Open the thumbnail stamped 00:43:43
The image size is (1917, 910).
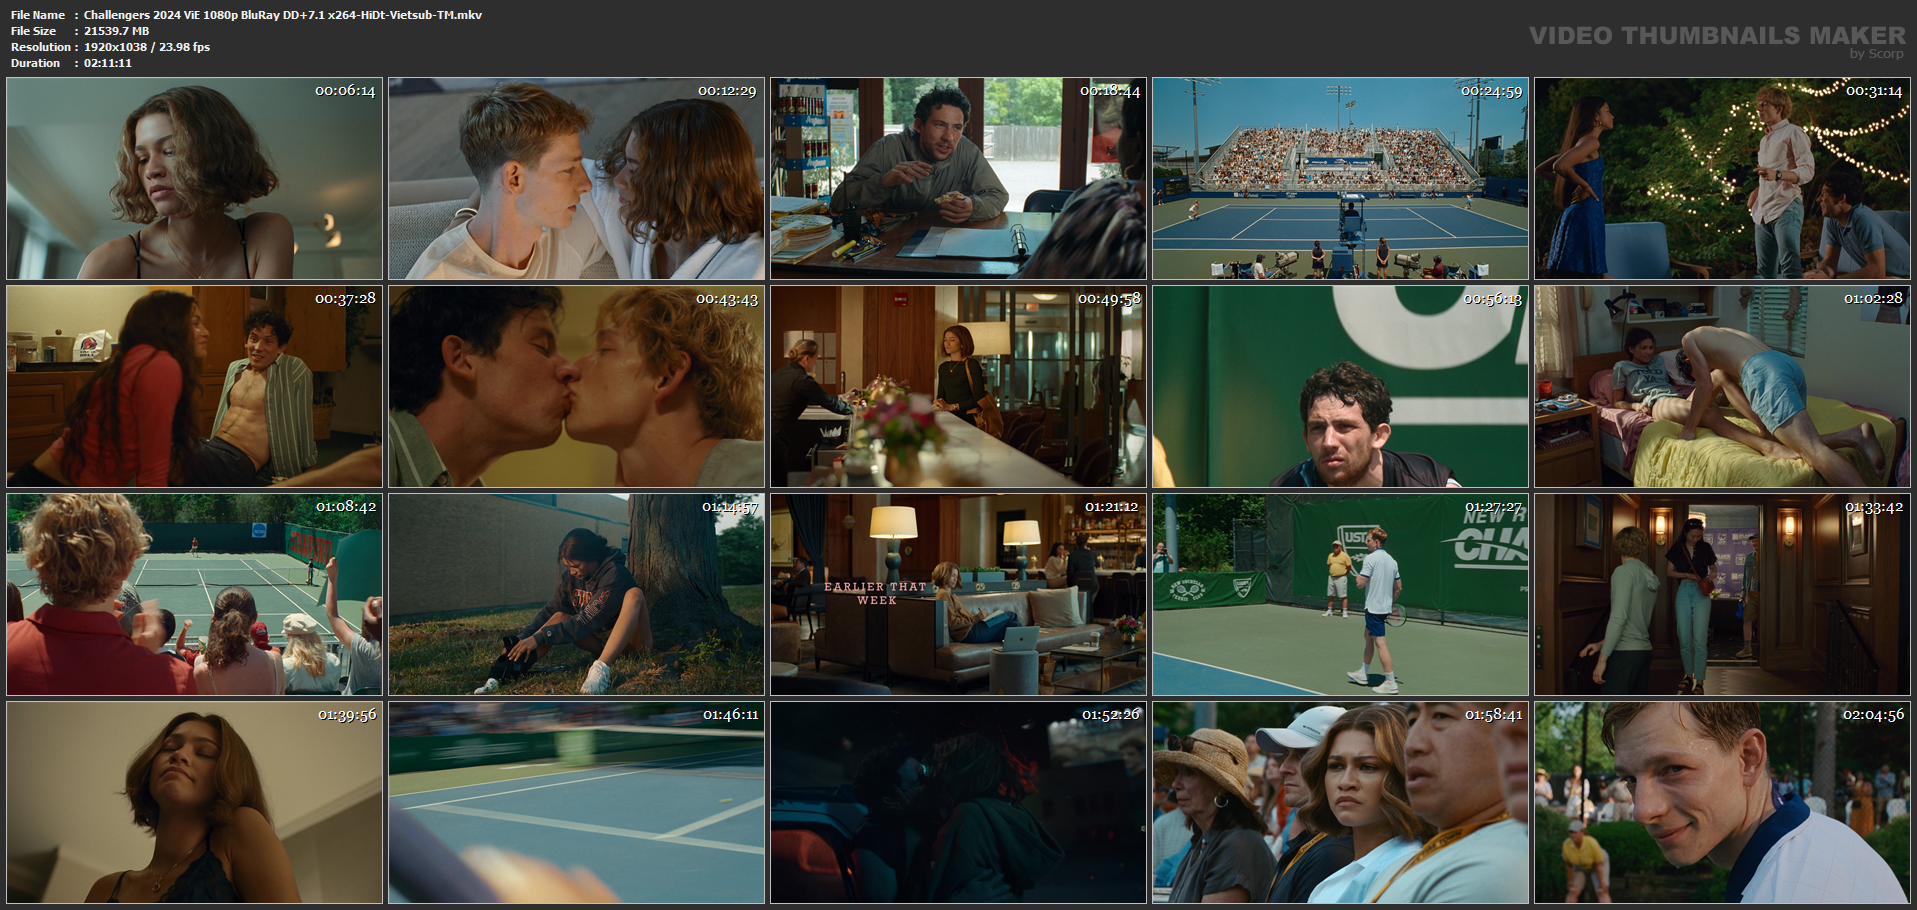[x=577, y=386]
